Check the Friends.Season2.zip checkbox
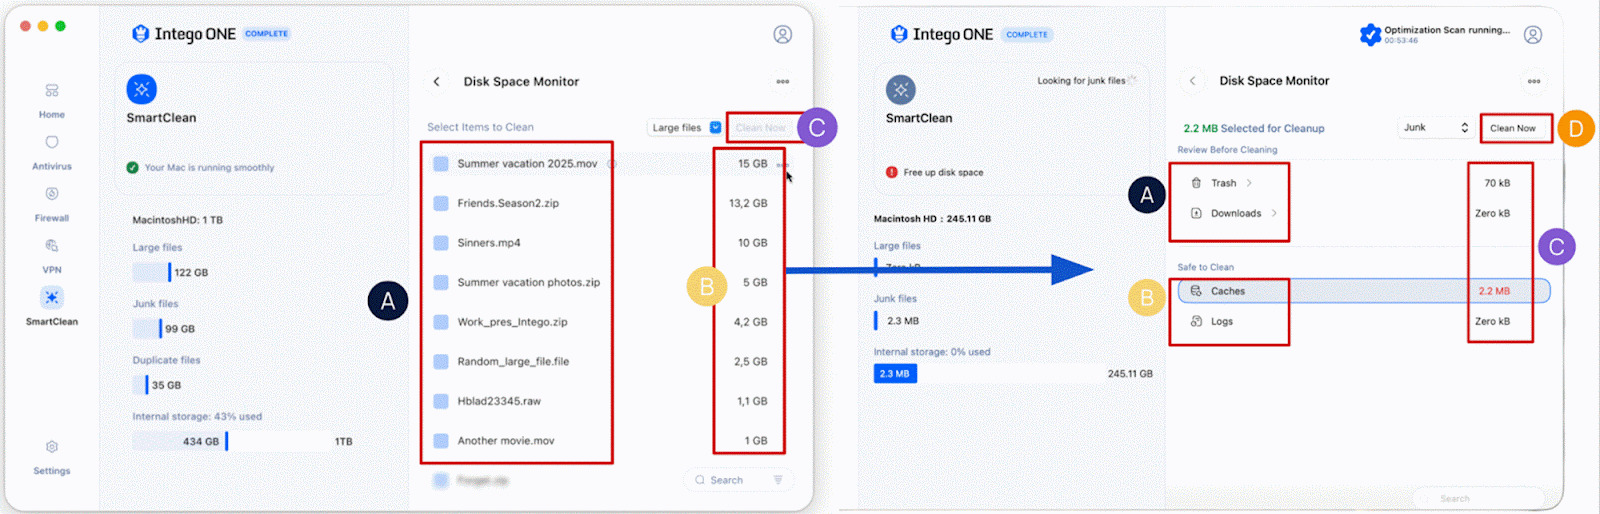 coord(441,203)
